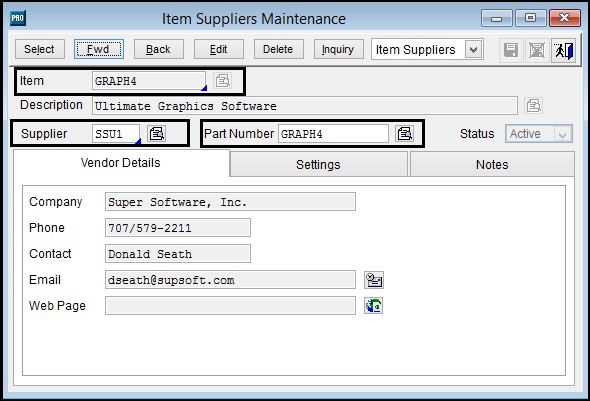Click the exit door icon
Viewport: 590px width, 401px height.
[564, 50]
